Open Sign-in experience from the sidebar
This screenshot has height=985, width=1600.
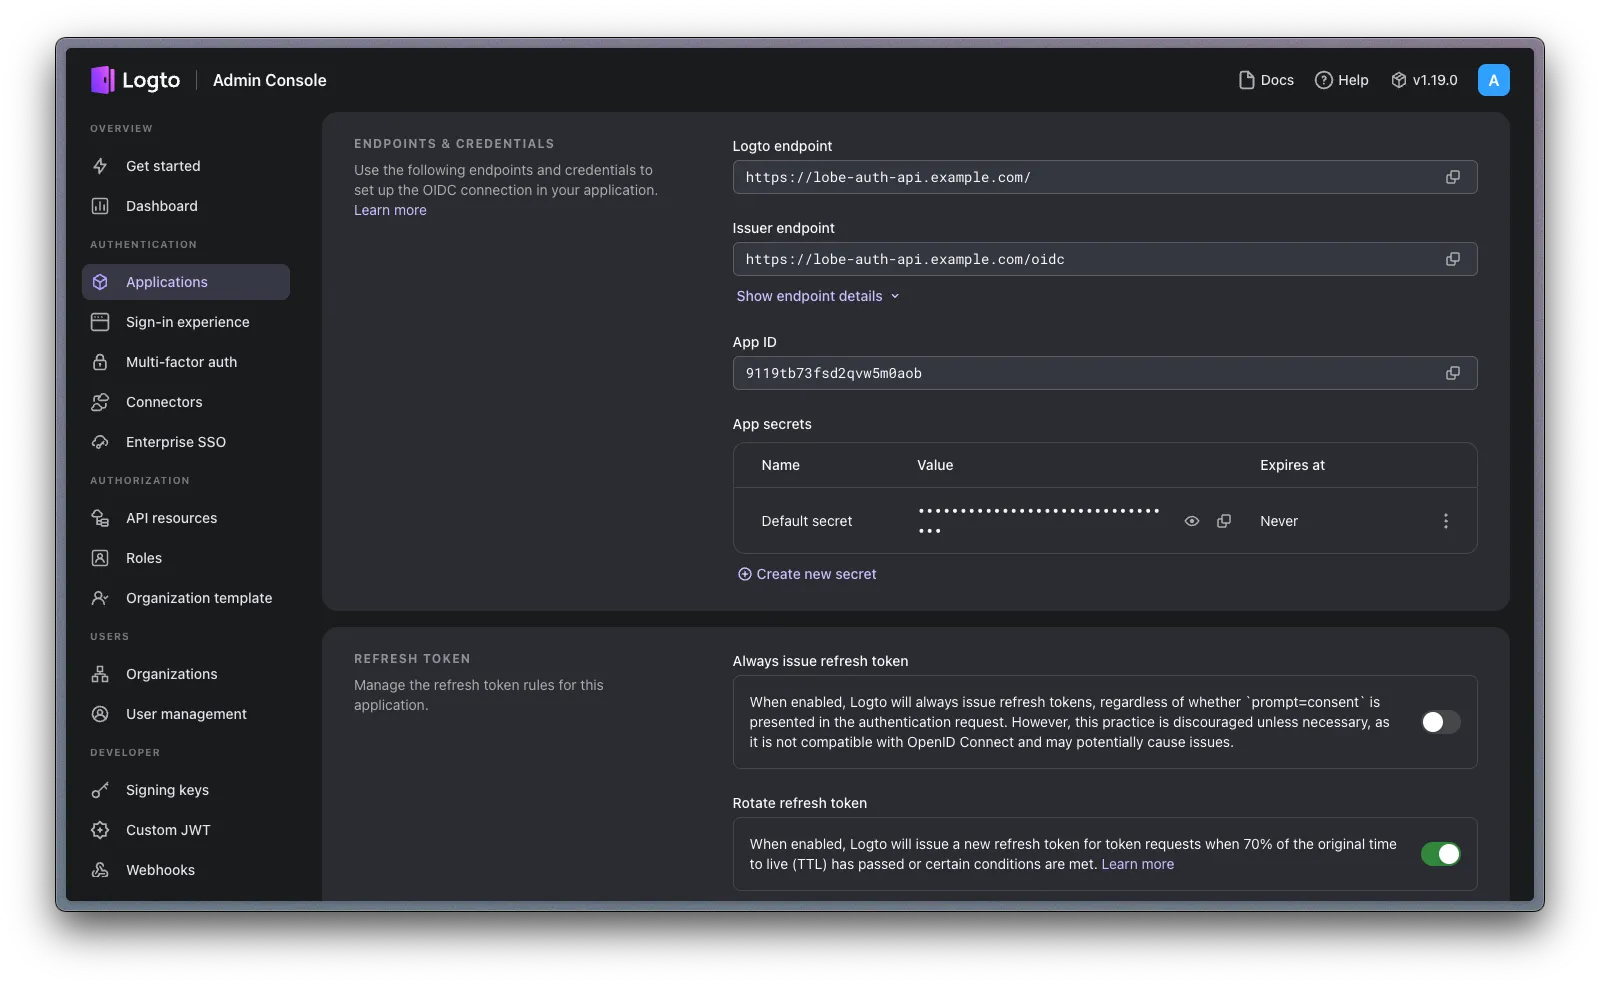[187, 322]
